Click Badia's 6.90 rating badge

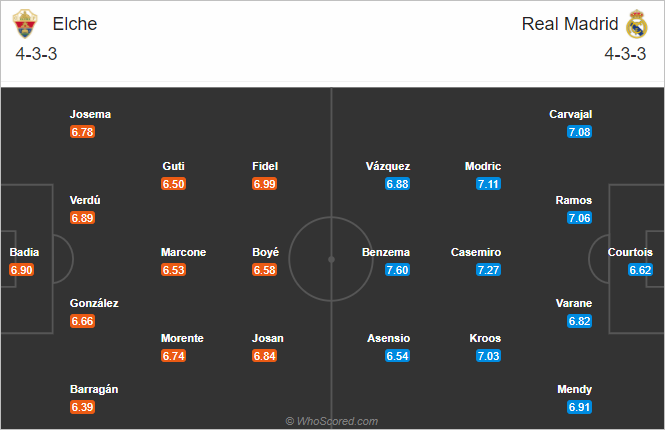point(22,270)
